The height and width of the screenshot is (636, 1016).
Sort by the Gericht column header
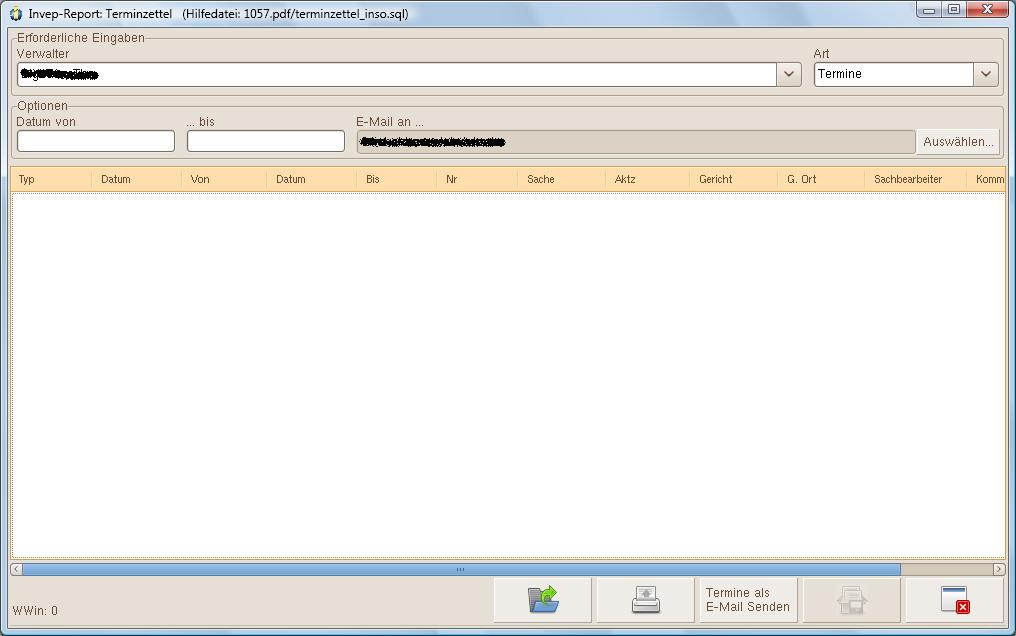click(x=733, y=179)
